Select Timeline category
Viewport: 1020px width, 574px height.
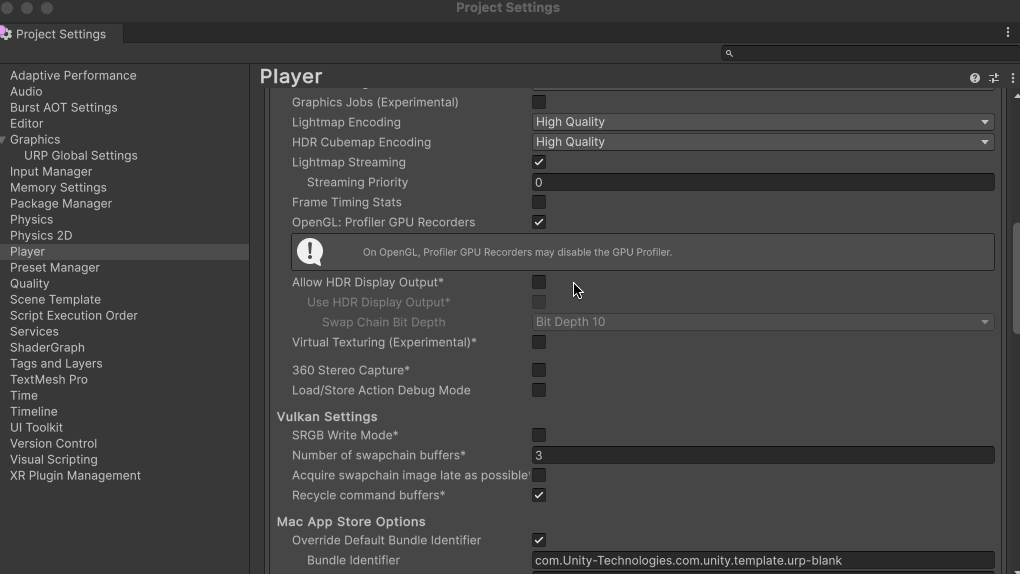[x=33, y=412]
